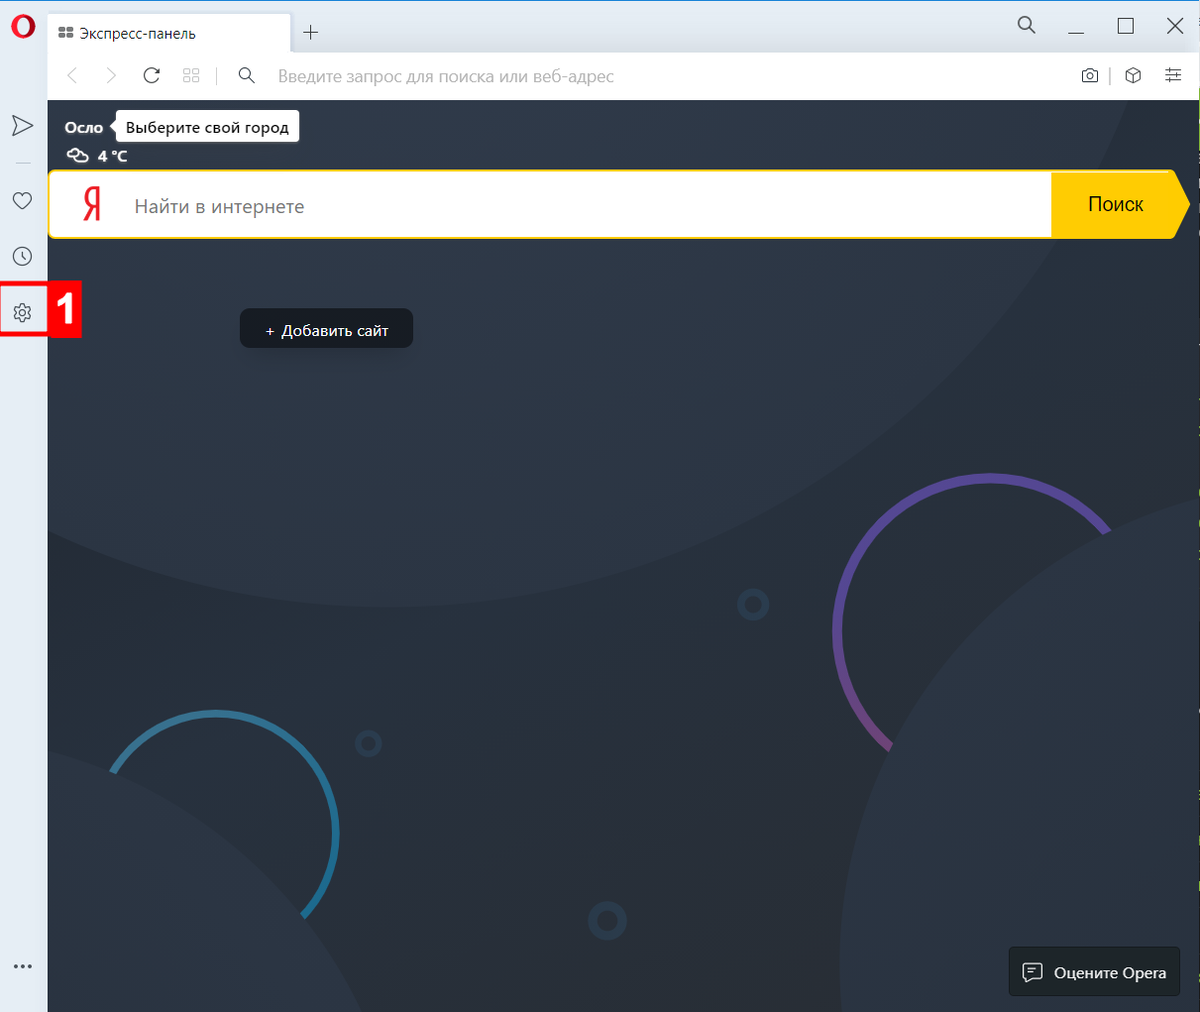Open the extensions cube icon
Viewport: 1200px width, 1012px height.
click(x=1133, y=76)
